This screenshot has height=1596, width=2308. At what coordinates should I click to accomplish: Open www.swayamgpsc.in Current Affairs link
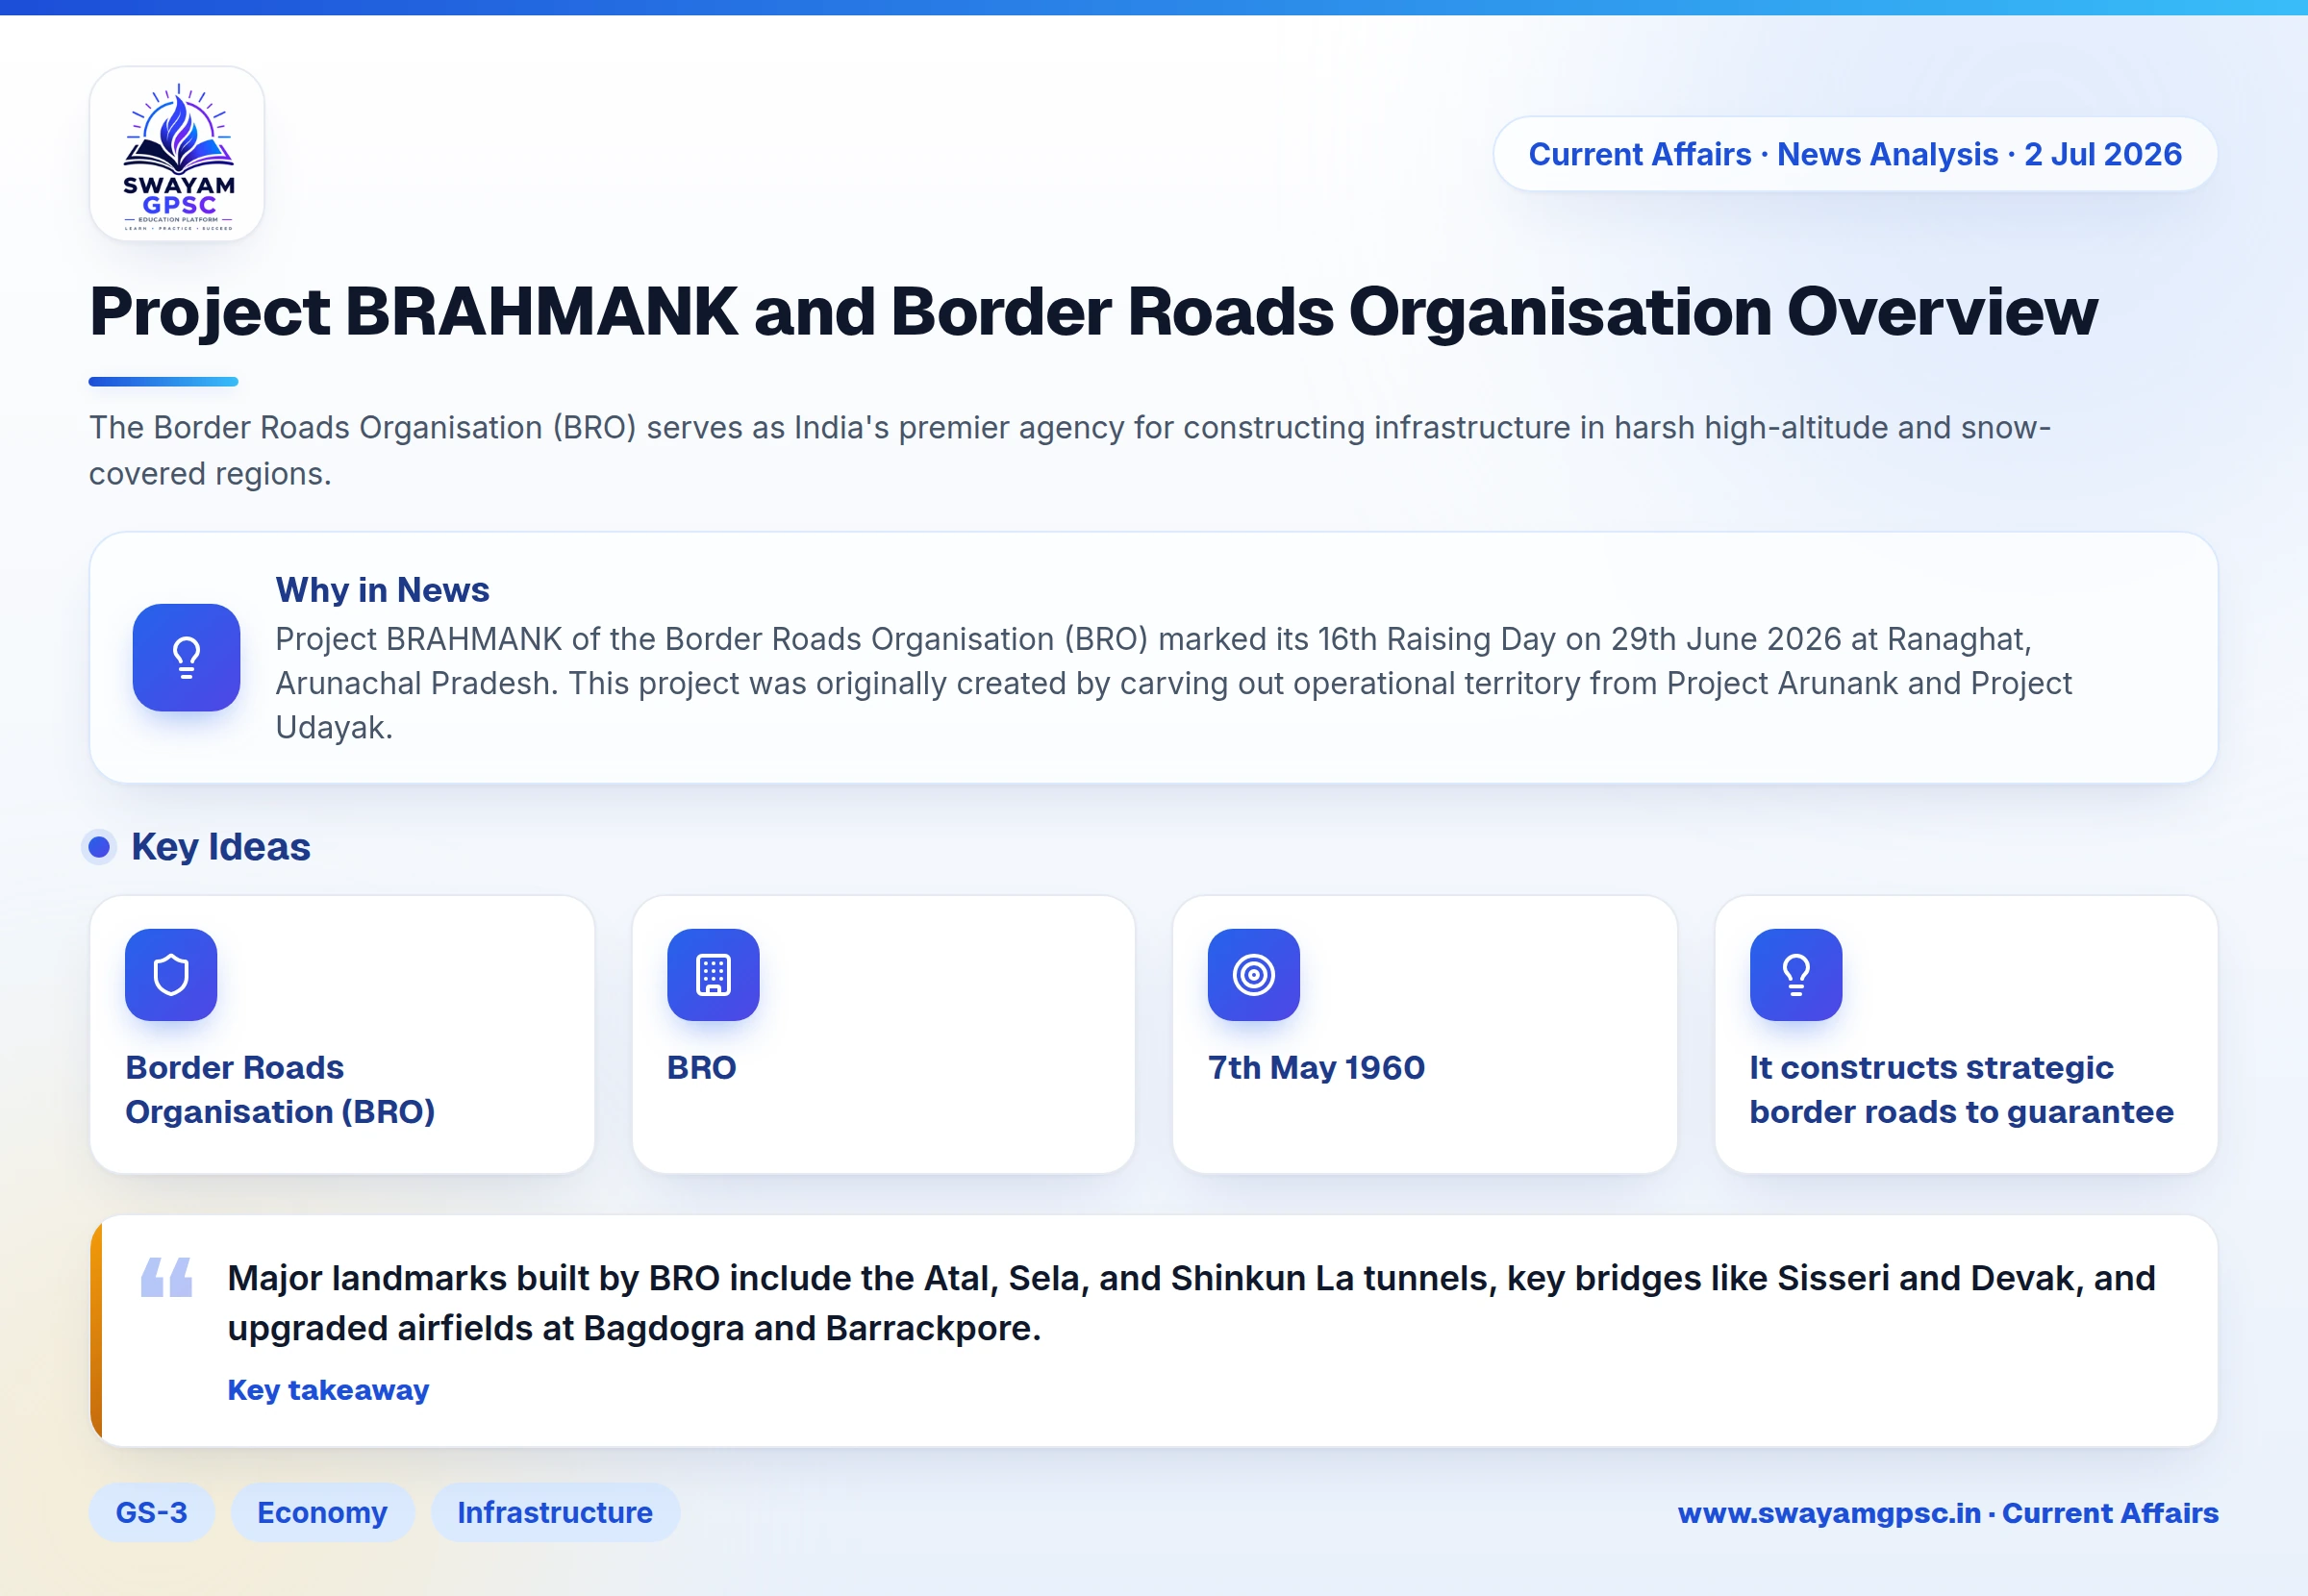click(1948, 1513)
